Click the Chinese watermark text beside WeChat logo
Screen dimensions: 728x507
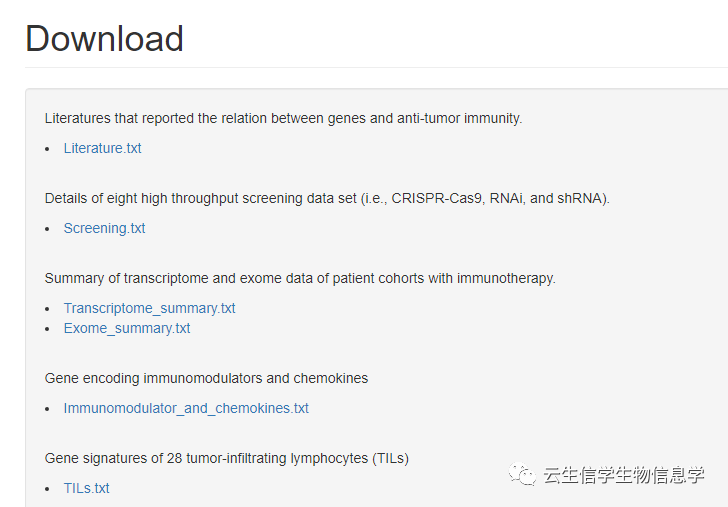[x=624, y=475]
